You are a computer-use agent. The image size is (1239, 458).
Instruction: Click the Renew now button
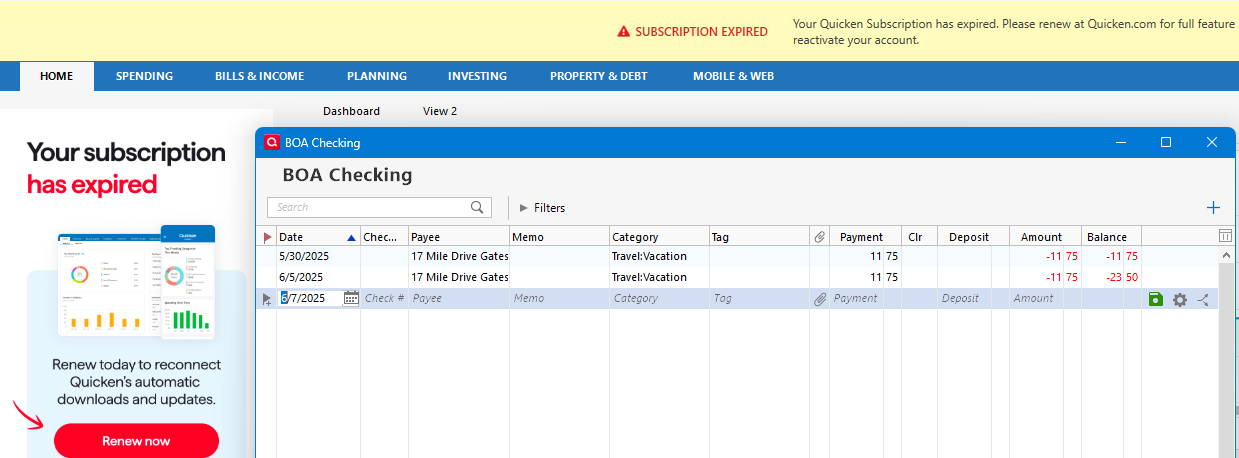coord(136,441)
